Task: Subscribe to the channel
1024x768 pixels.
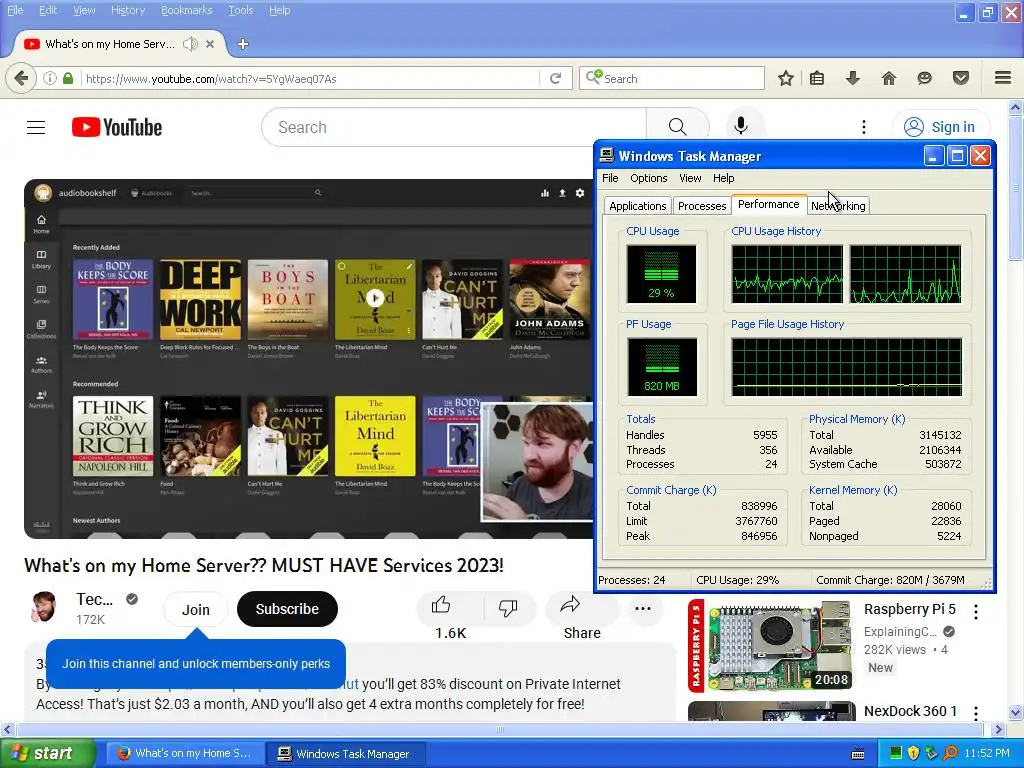Action: (287, 609)
